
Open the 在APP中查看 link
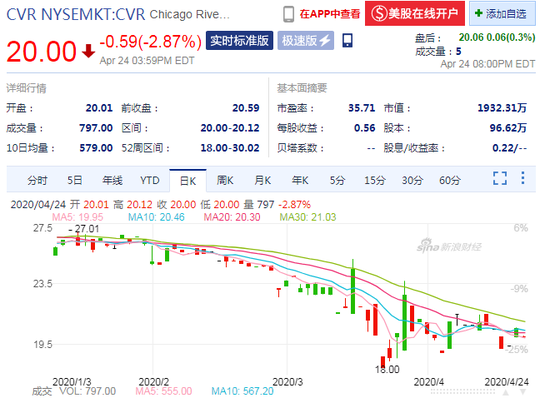pos(330,14)
